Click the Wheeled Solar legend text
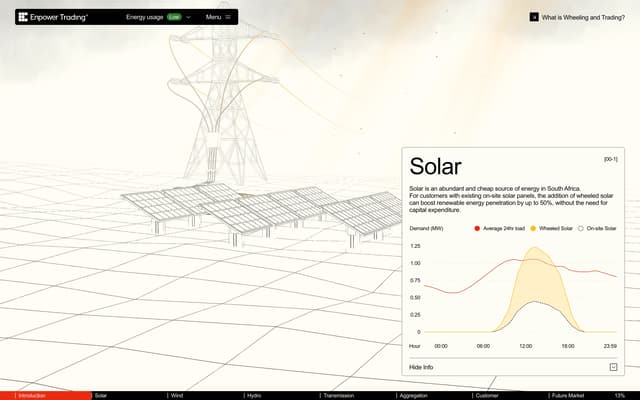 (x=556, y=229)
